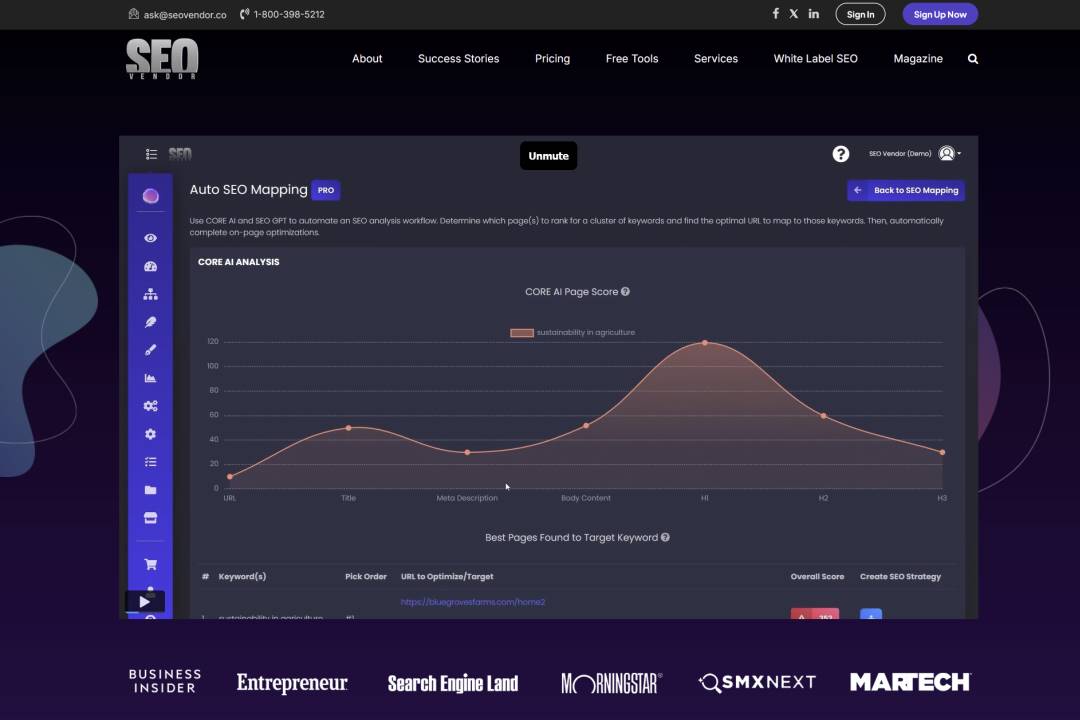This screenshot has height=720, width=1080.
Task: Open the Services navigation menu
Action: (x=715, y=59)
